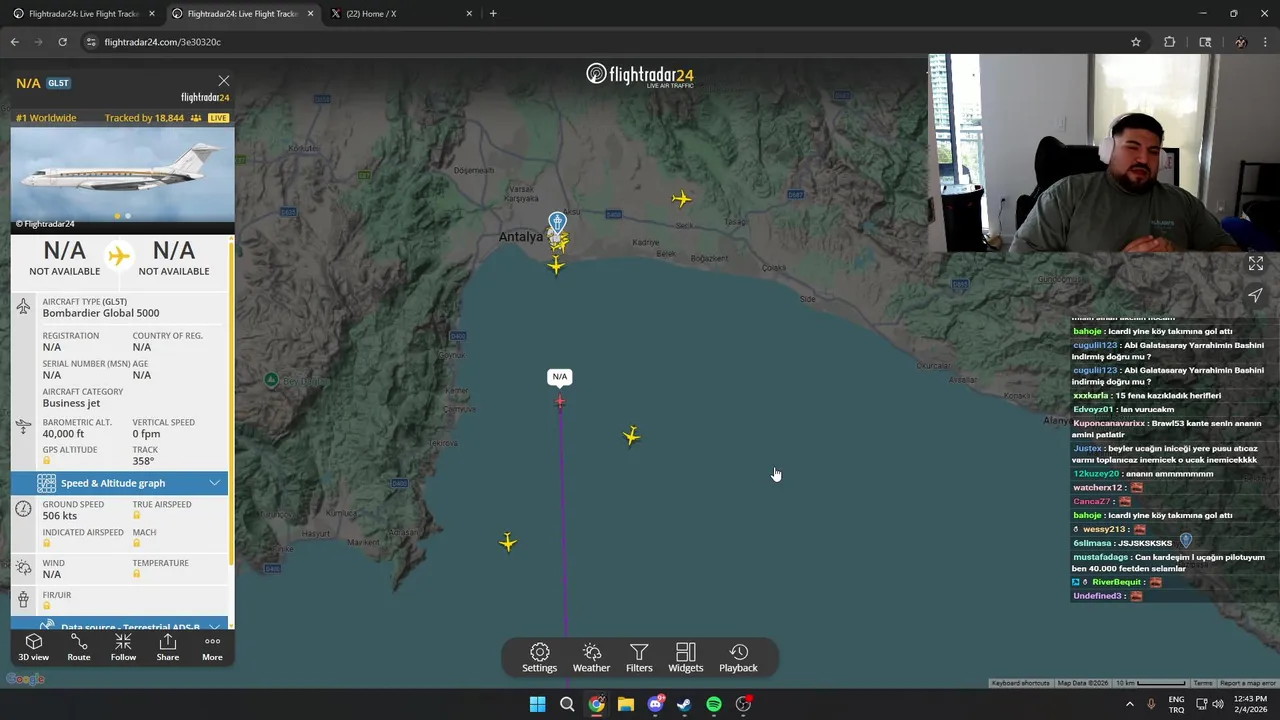Switch to the first Flightradar24 browser tab
The width and height of the screenshot is (1280, 720).
(x=83, y=14)
